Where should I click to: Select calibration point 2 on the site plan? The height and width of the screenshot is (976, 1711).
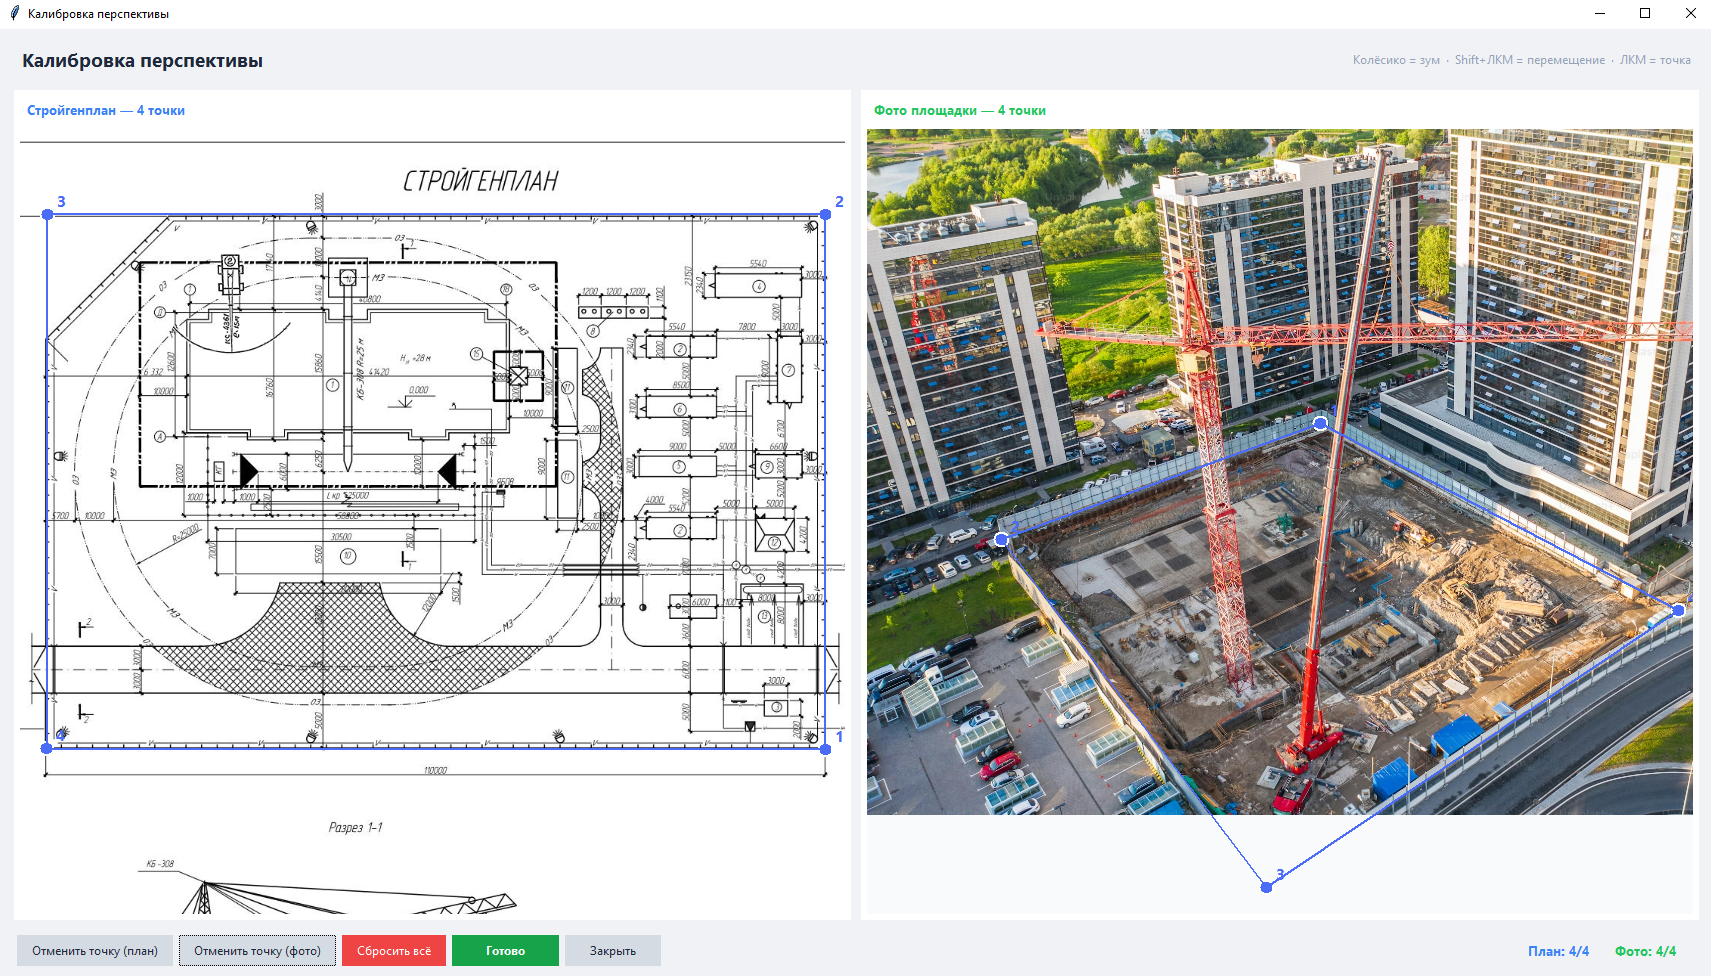point(825,214)
